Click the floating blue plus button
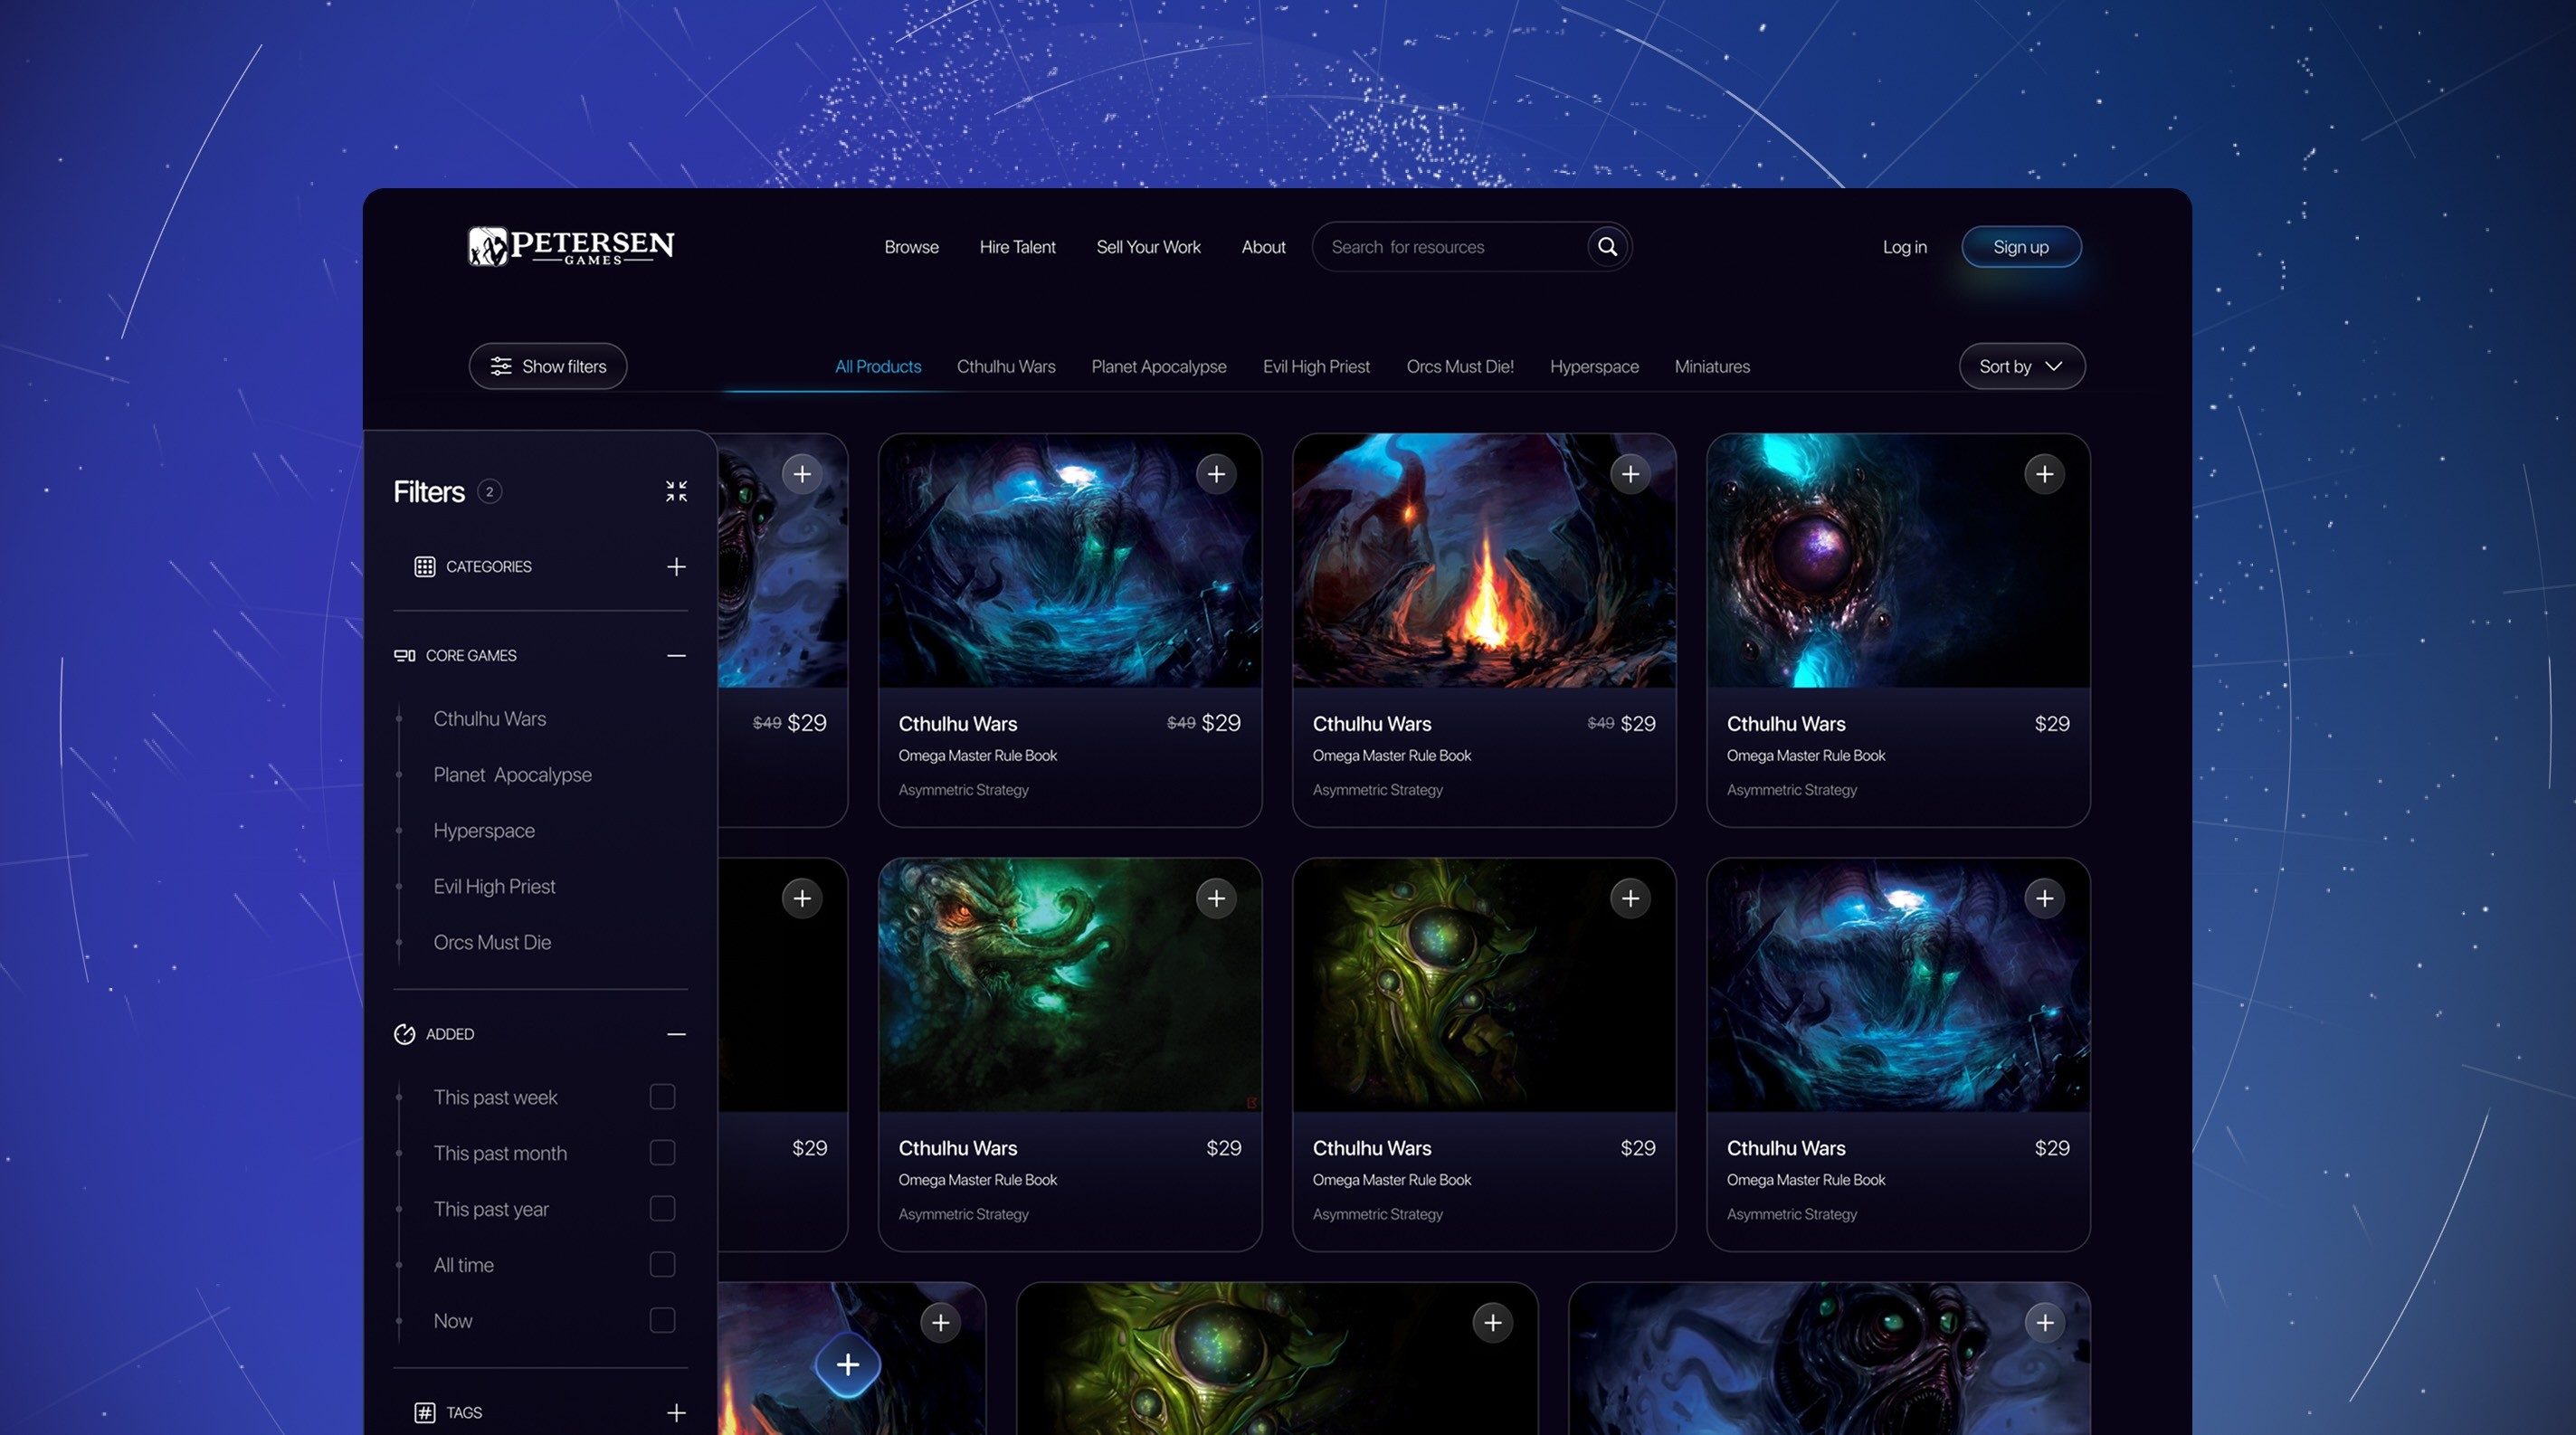The height and width of the screenshot is (1435, 2576). (x=847, y=1364)
